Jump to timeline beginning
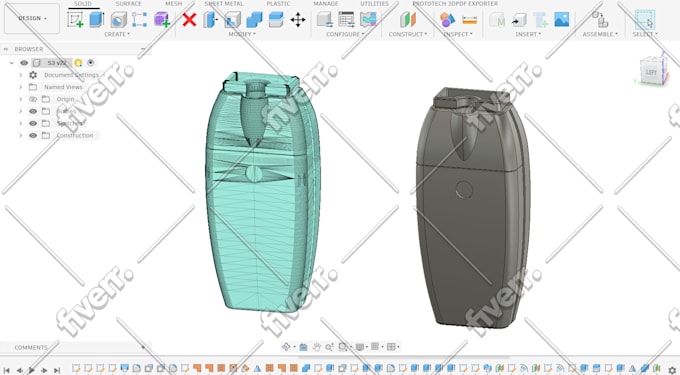This screenshot has height=375, width=680. 7,370
